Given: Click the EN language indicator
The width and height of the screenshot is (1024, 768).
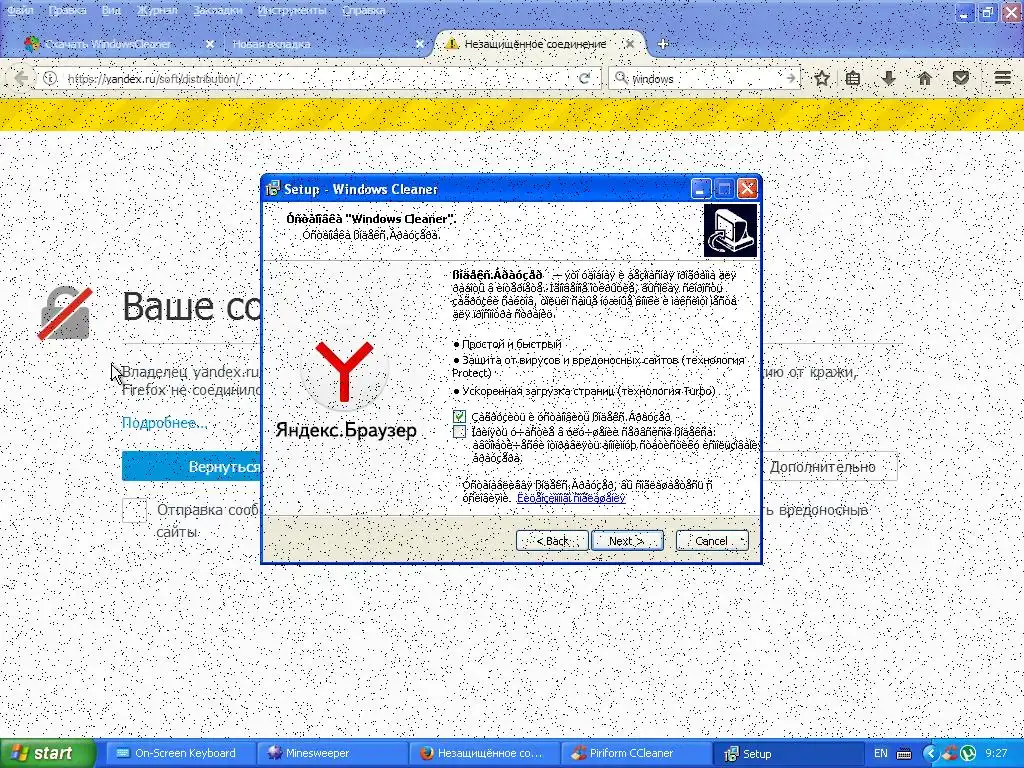Looking at the screenshot, I should [x=880, y=754].
